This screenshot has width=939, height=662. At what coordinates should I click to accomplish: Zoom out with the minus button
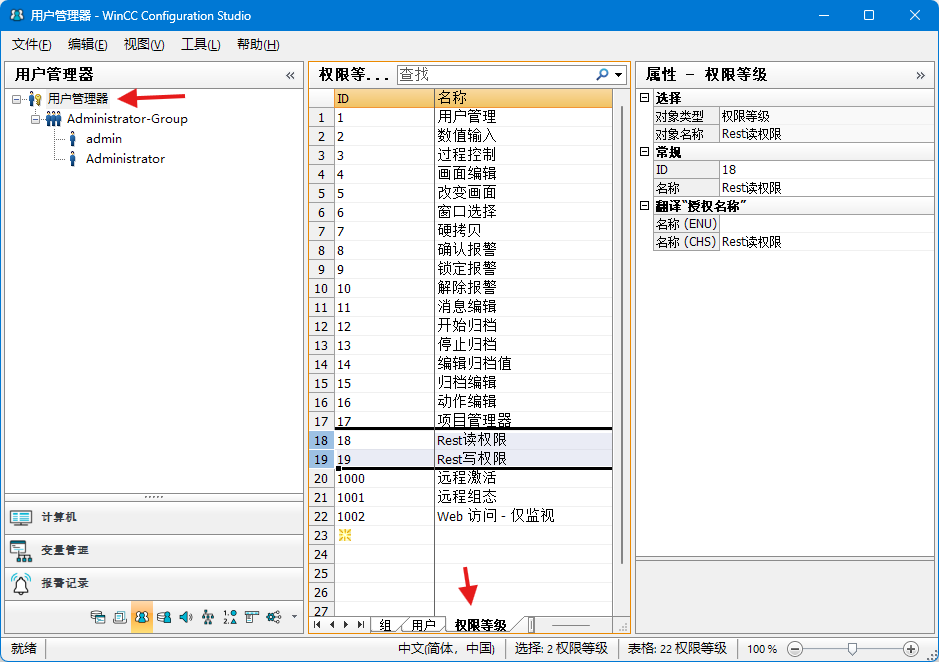coord(795,649)
